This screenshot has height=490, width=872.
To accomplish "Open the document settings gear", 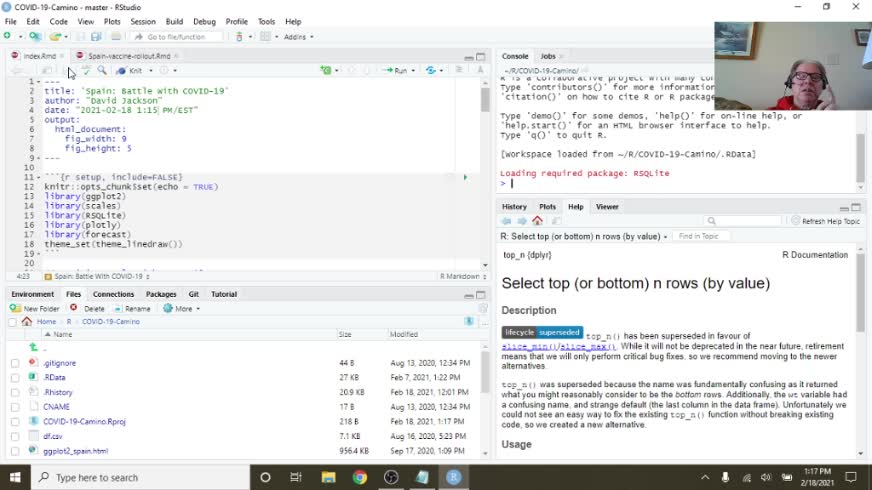I will click(164, 71).
